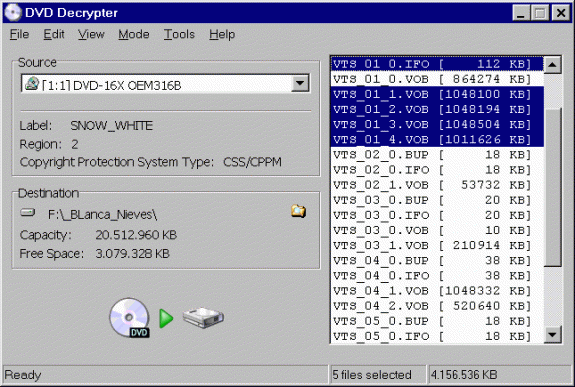Select VTS_05_0.BUP file row
Image resolution: width=575 pixels, height=387 pixels.
[x=437, y=321]
